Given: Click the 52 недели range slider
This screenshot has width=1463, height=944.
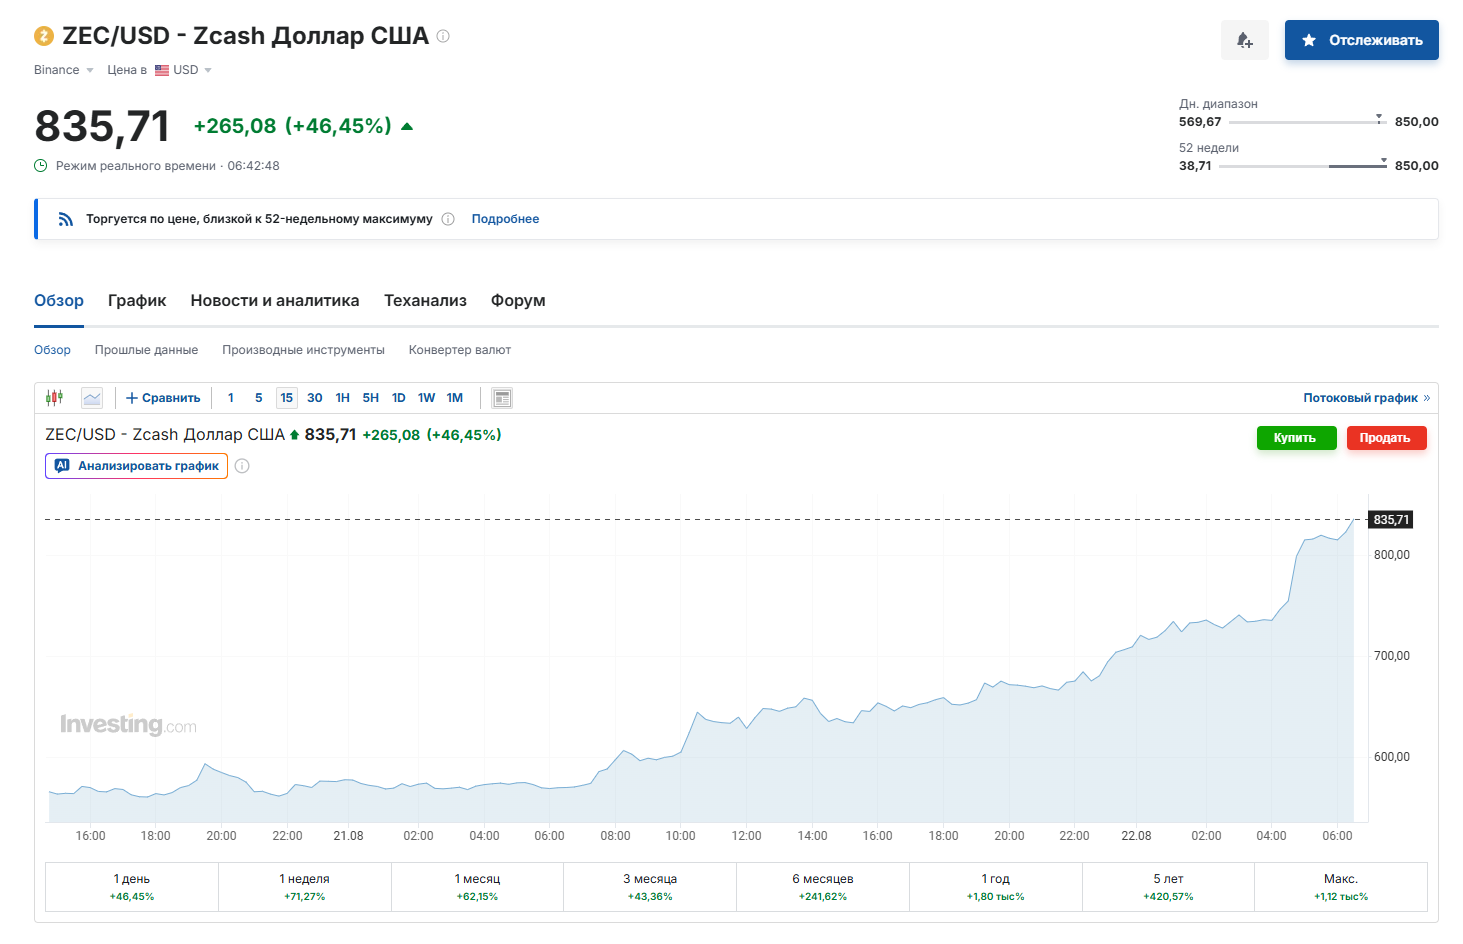Looking at the screenshot, I should (x=1303, y=166).
